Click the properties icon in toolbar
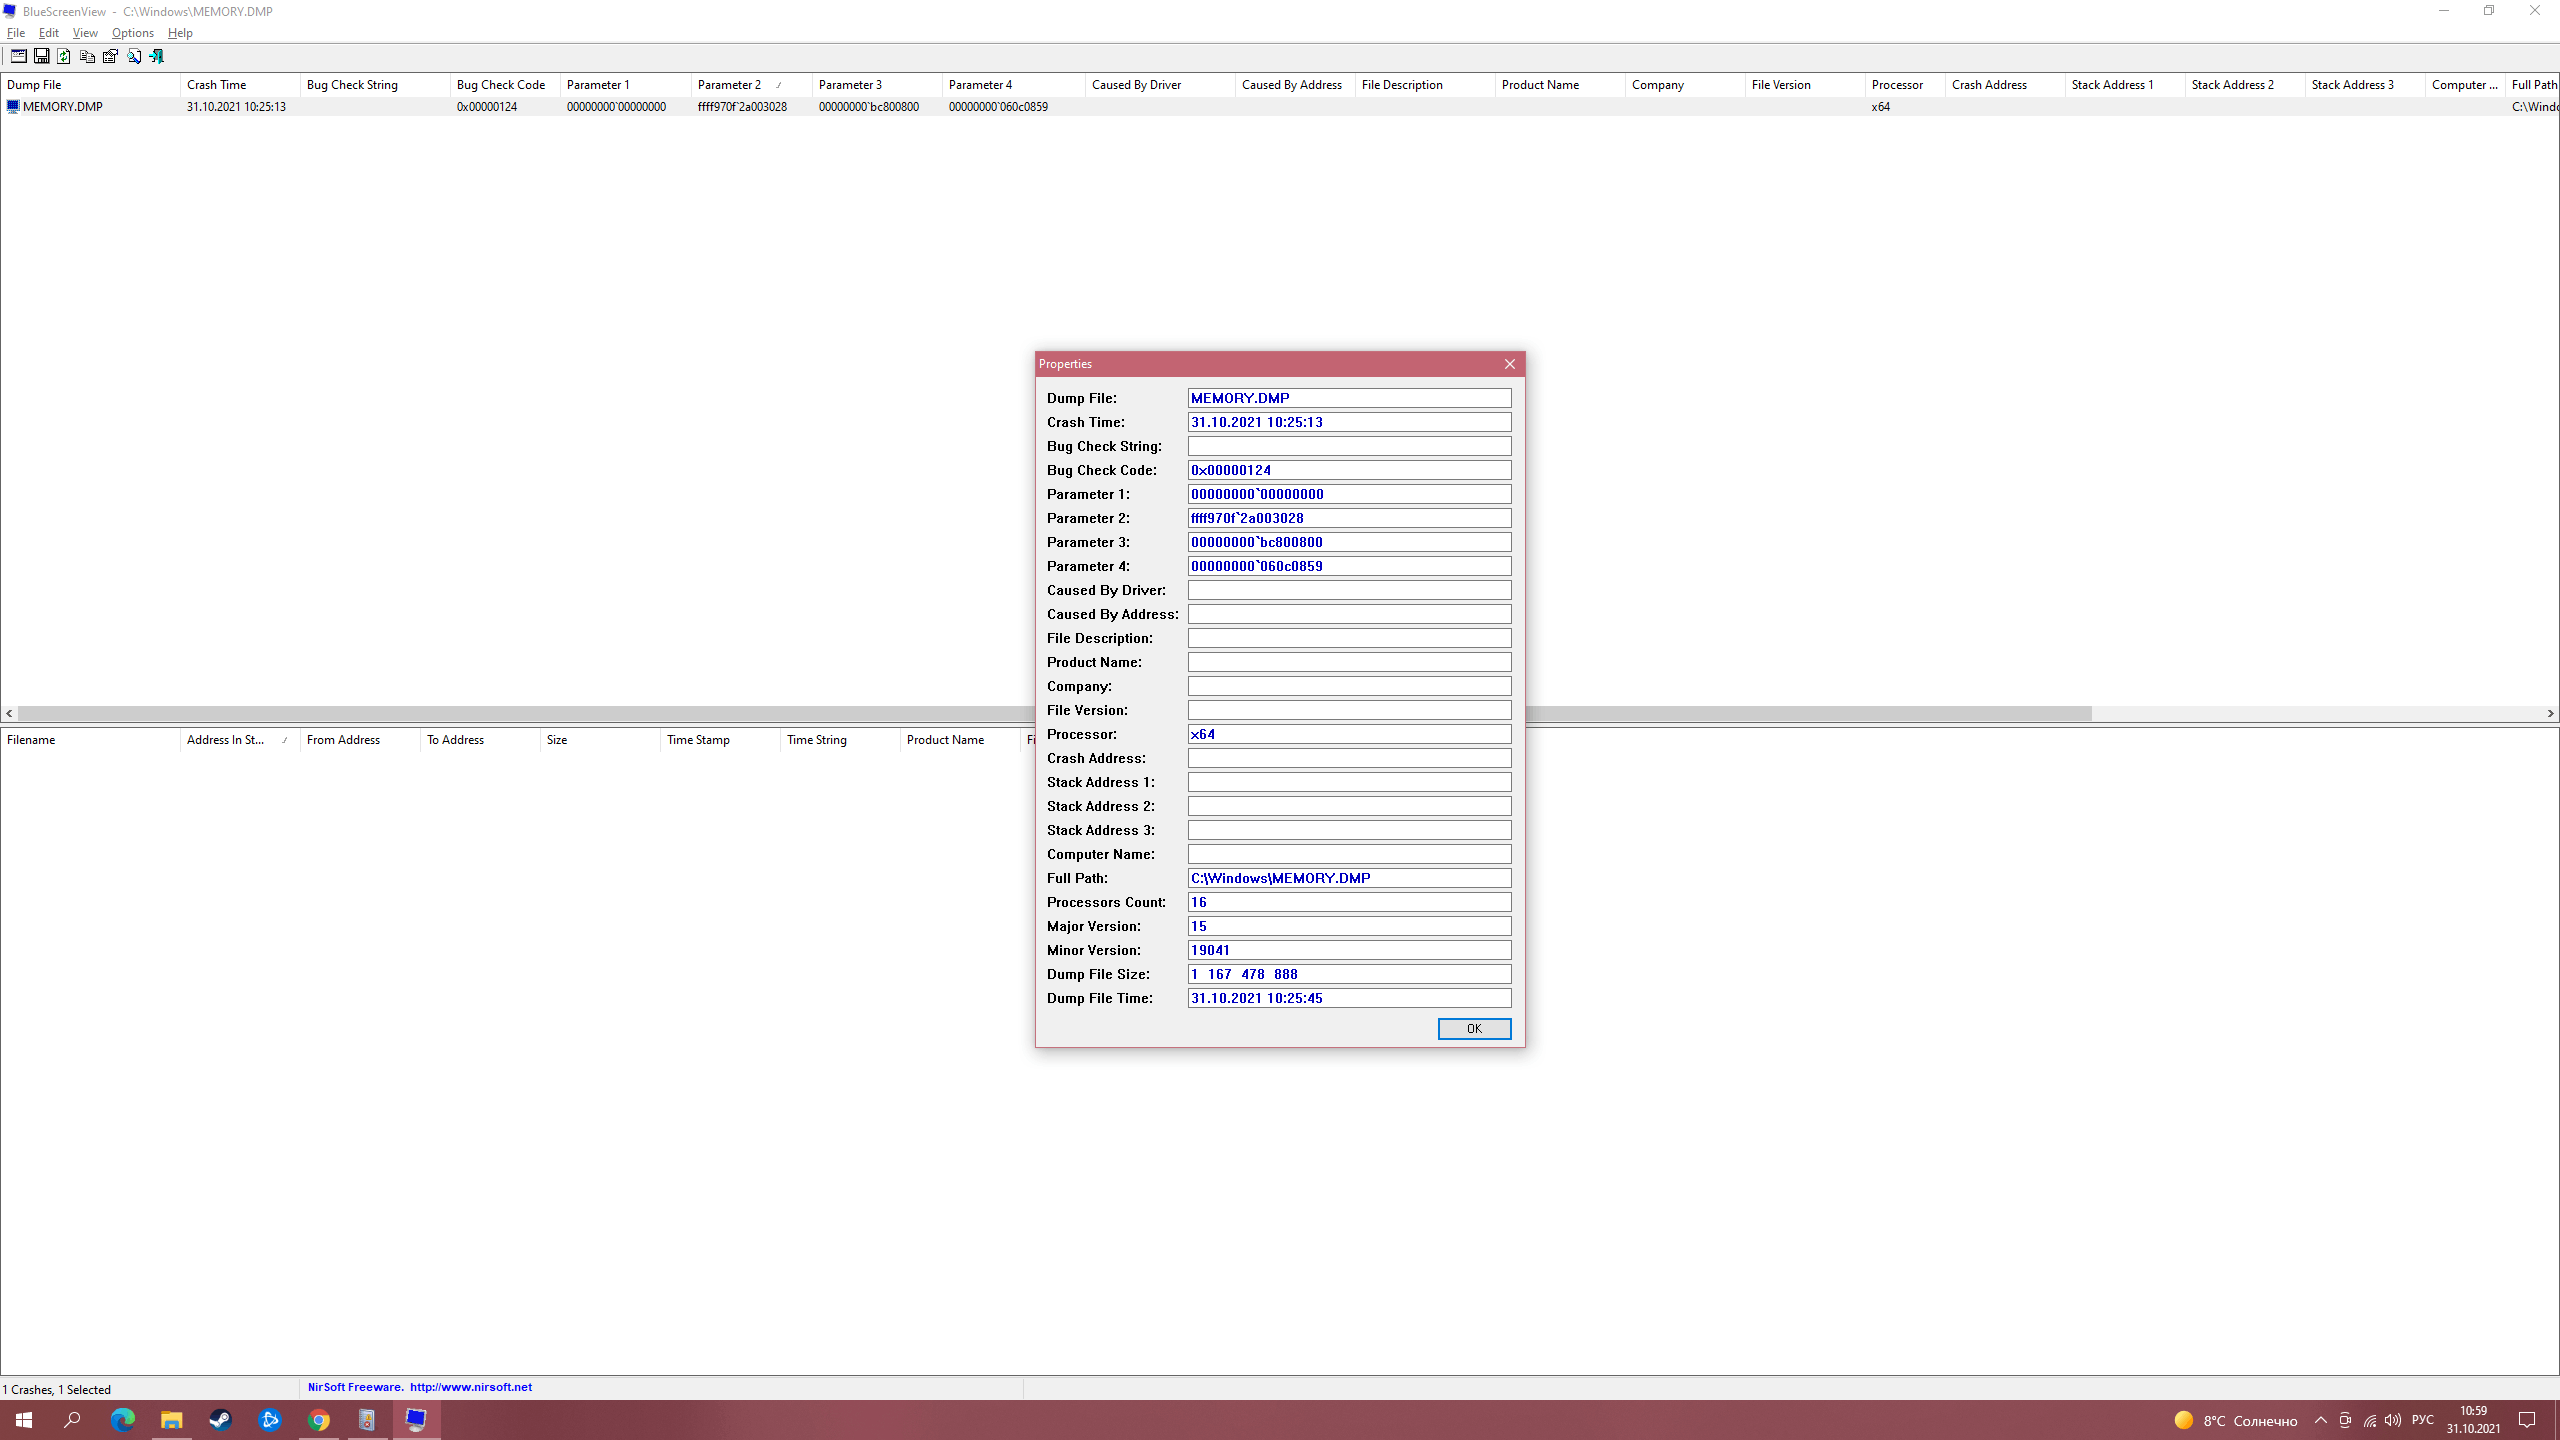2560x1440 pixels. [109, 56]
